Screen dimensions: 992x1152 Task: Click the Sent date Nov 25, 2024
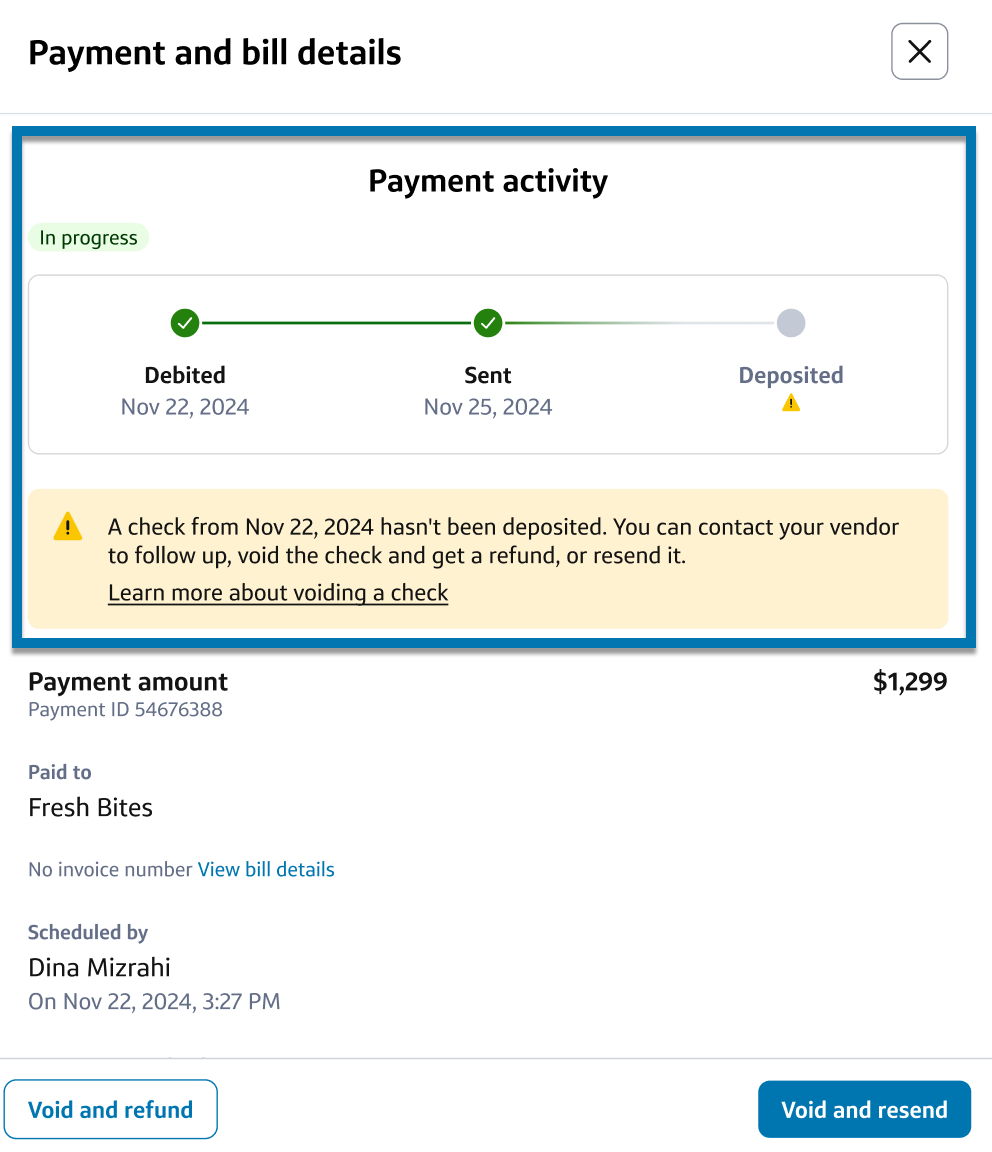[488, 407]
